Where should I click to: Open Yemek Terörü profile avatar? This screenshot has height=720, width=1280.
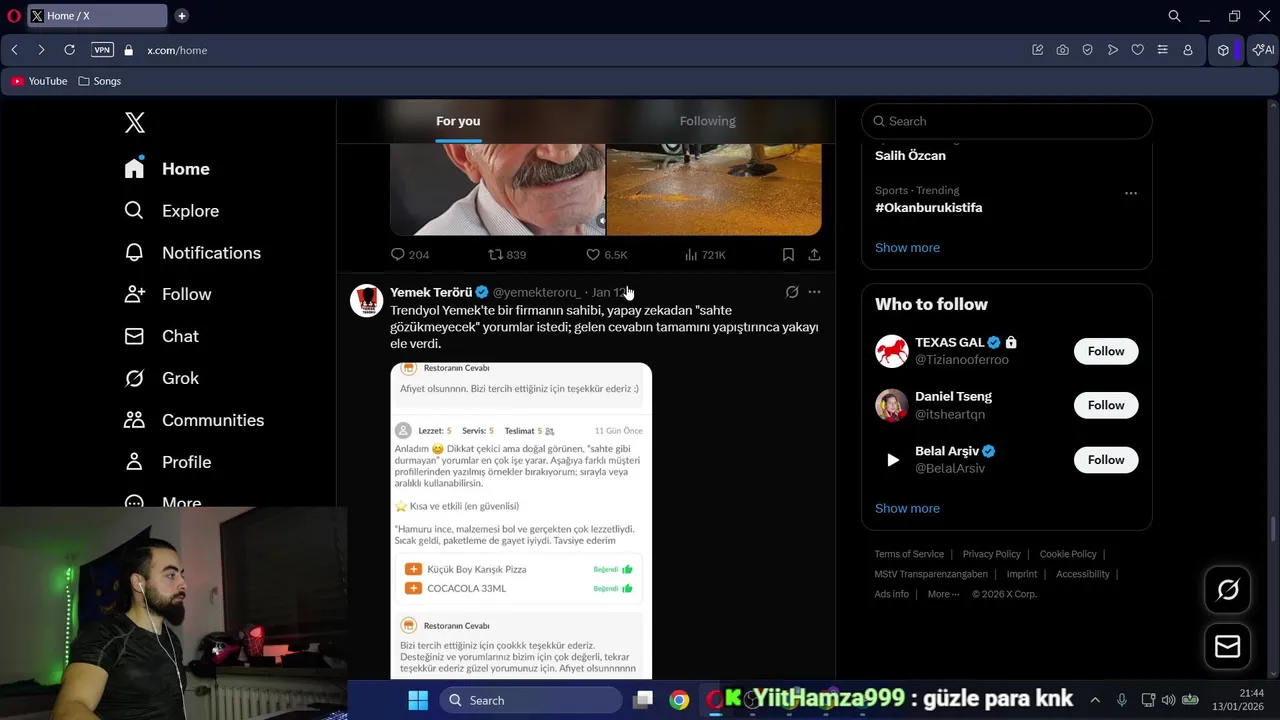coord(367,300)
